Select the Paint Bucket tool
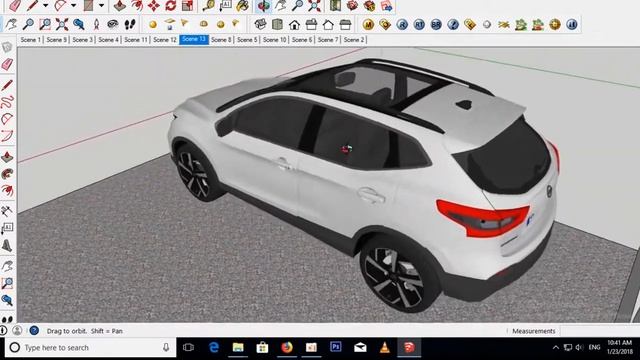This screenshot has width=640, height=360. coord(242,5)
